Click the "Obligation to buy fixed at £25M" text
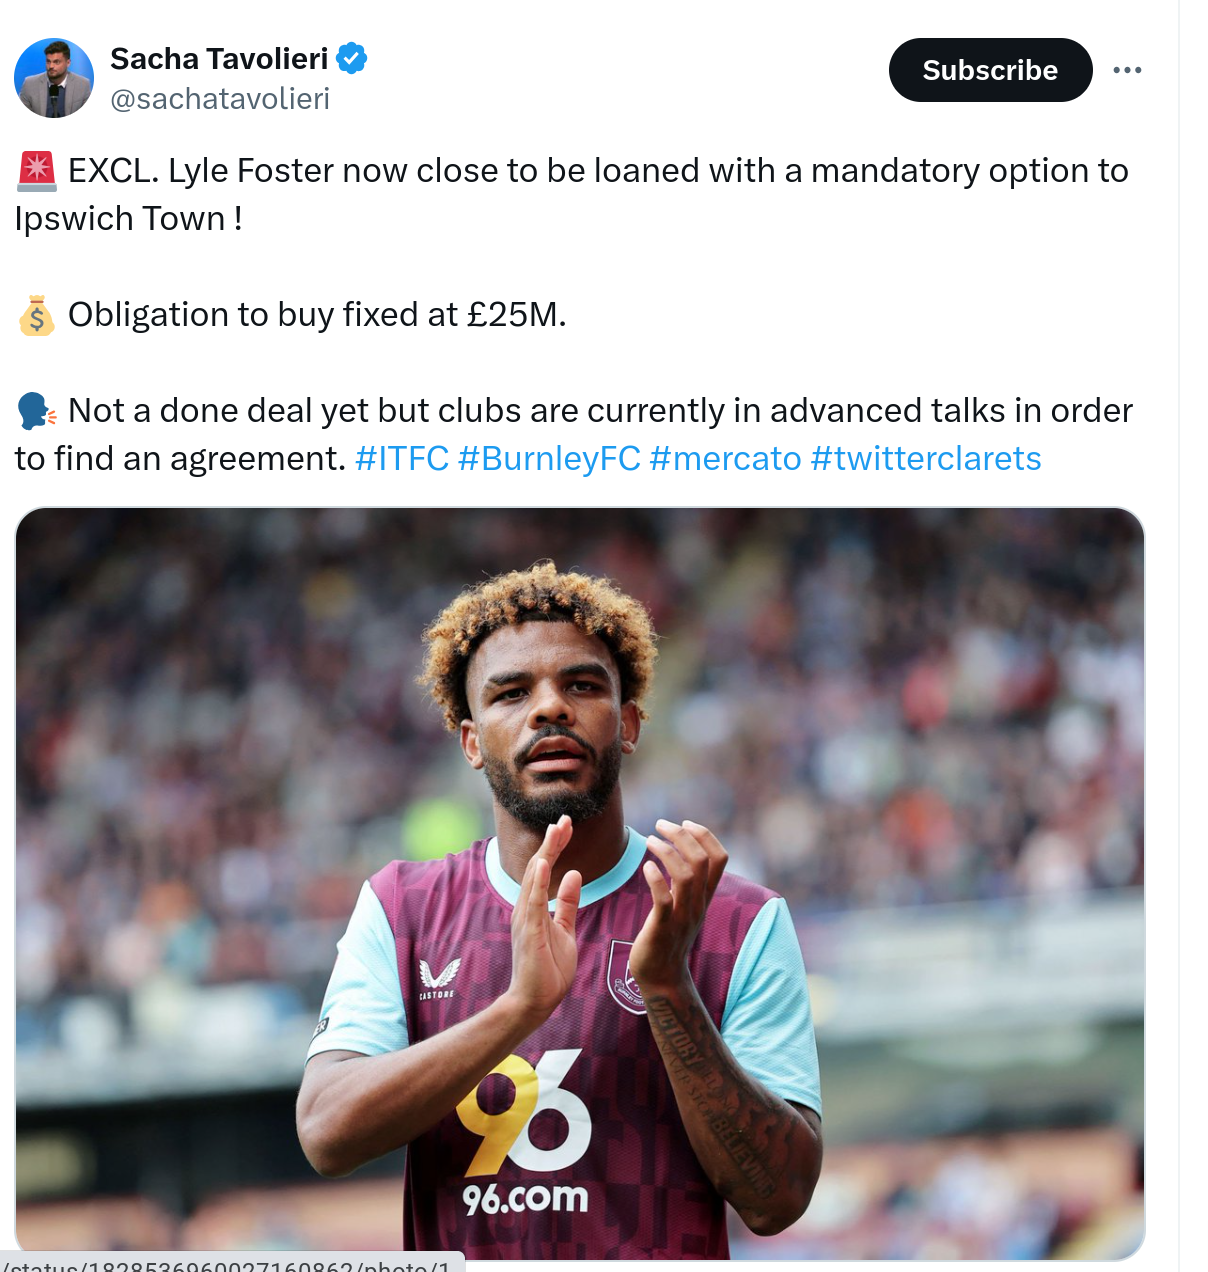Viewport: 1208px width, 1272px height. 317,315
